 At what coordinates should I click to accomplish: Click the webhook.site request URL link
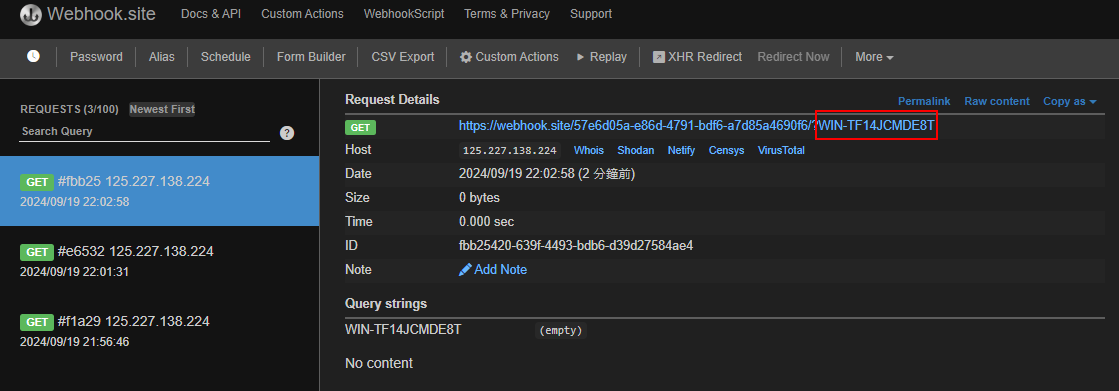[x=697, y=126]
